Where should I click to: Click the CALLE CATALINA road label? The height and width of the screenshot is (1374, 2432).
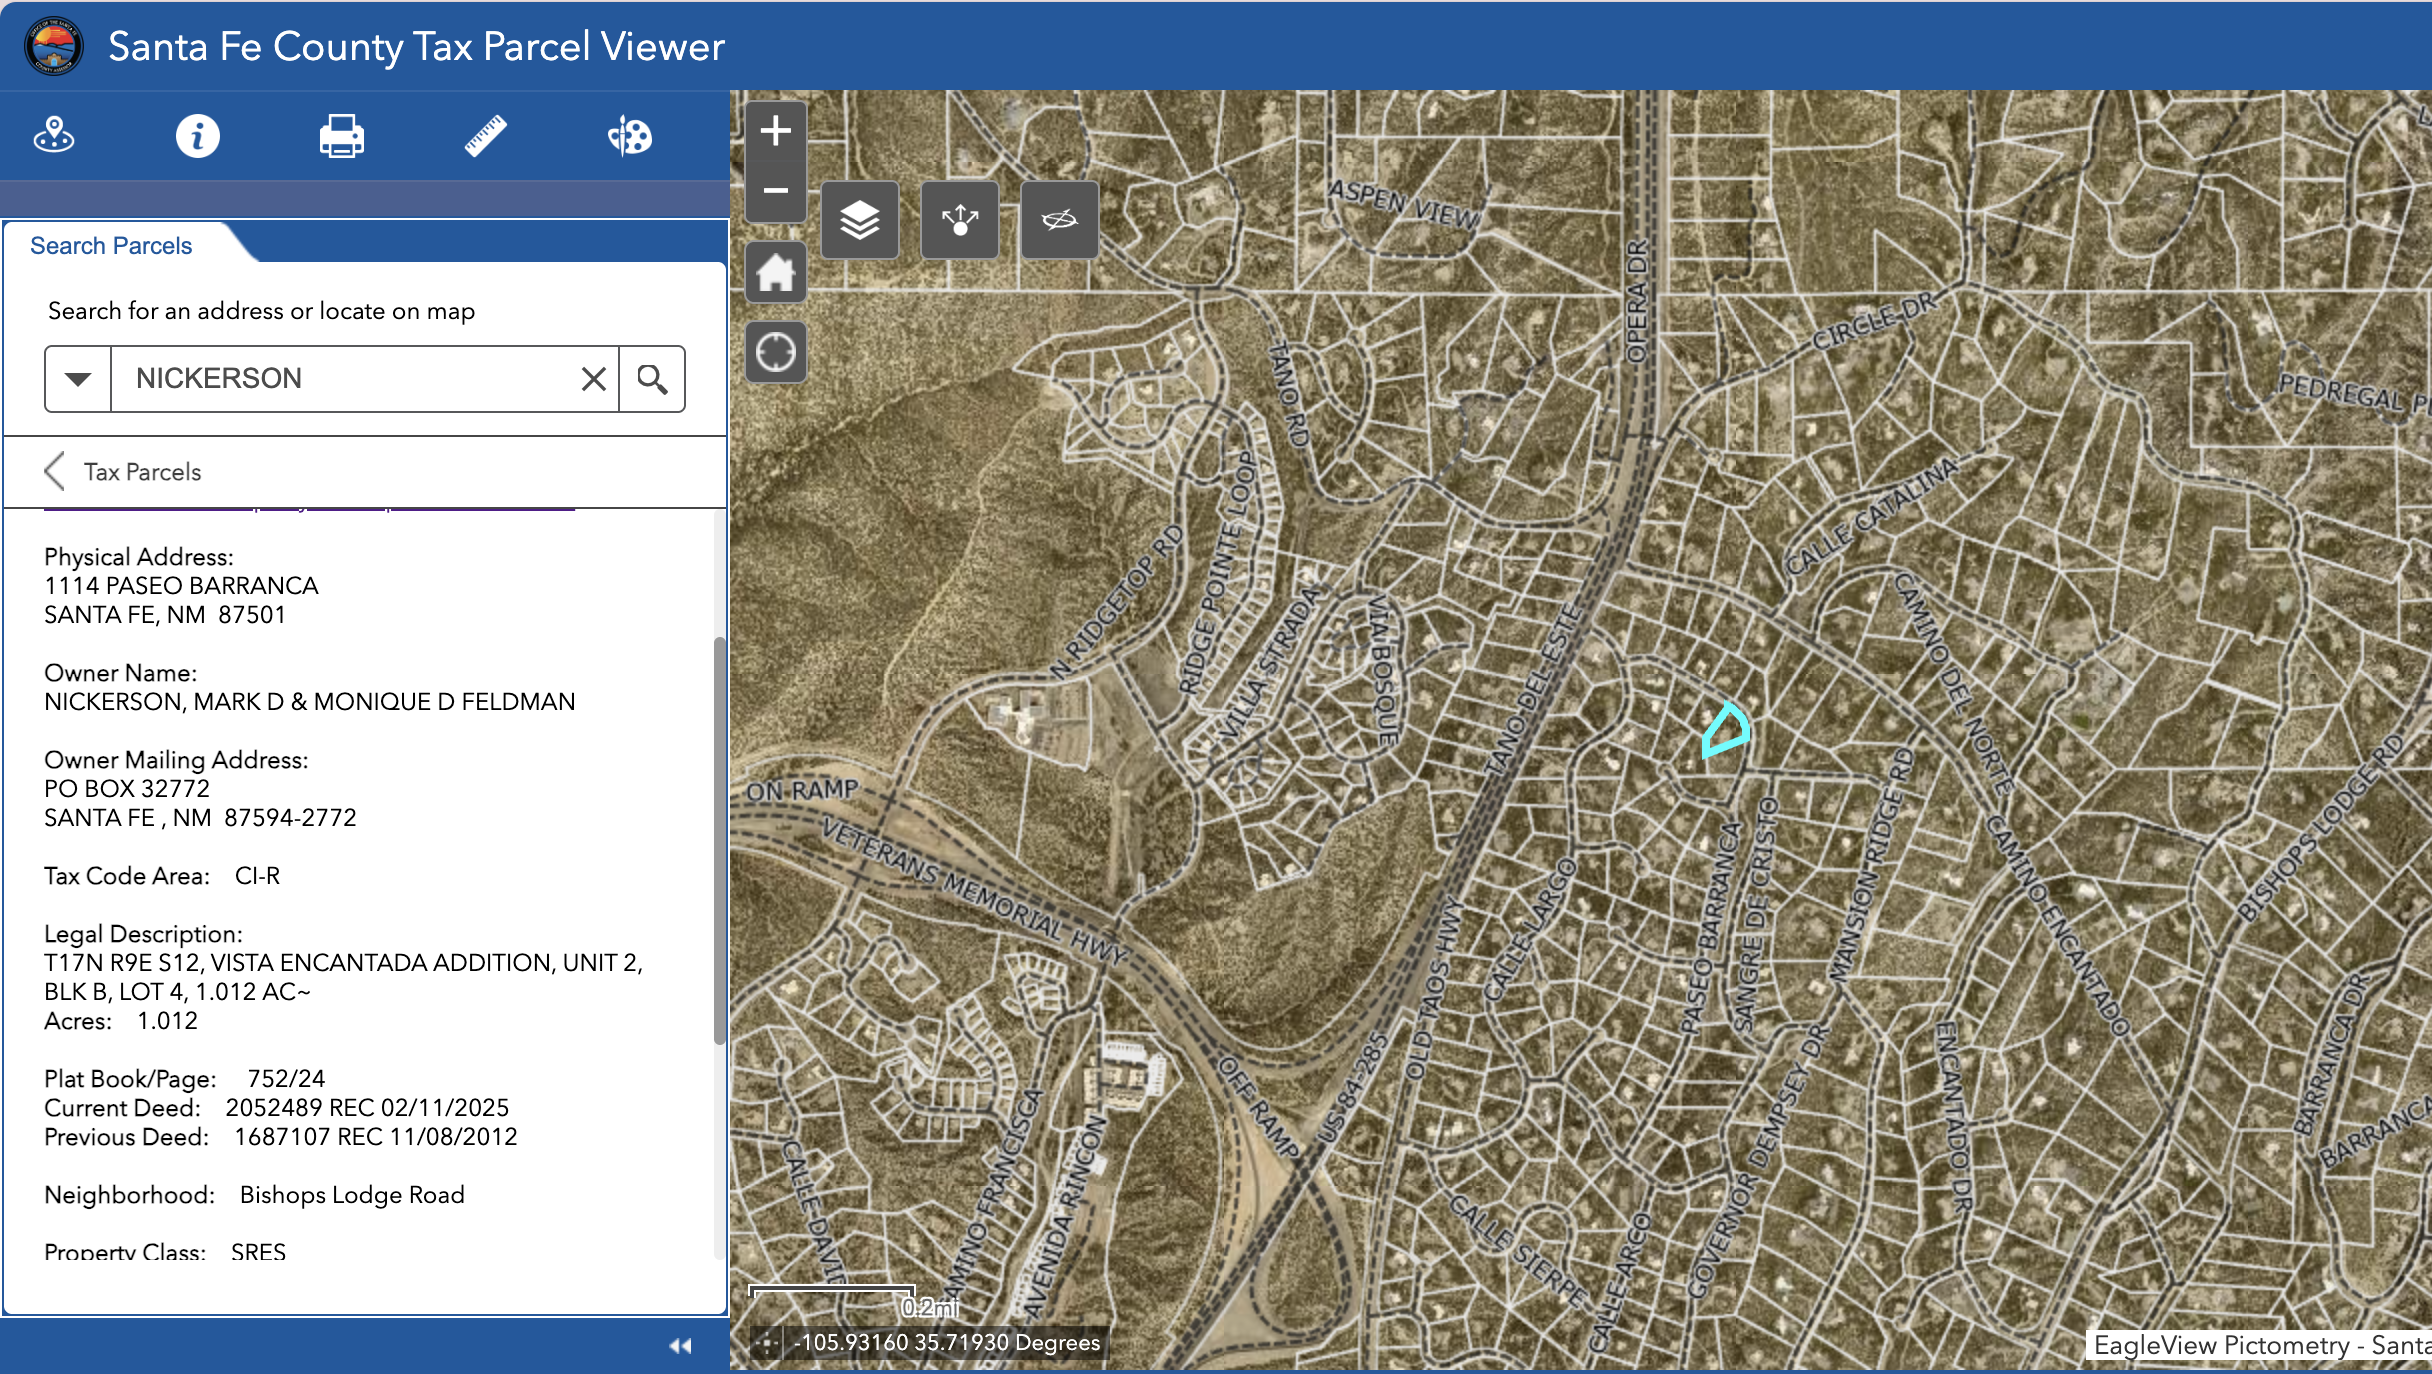pos(1871,516)
